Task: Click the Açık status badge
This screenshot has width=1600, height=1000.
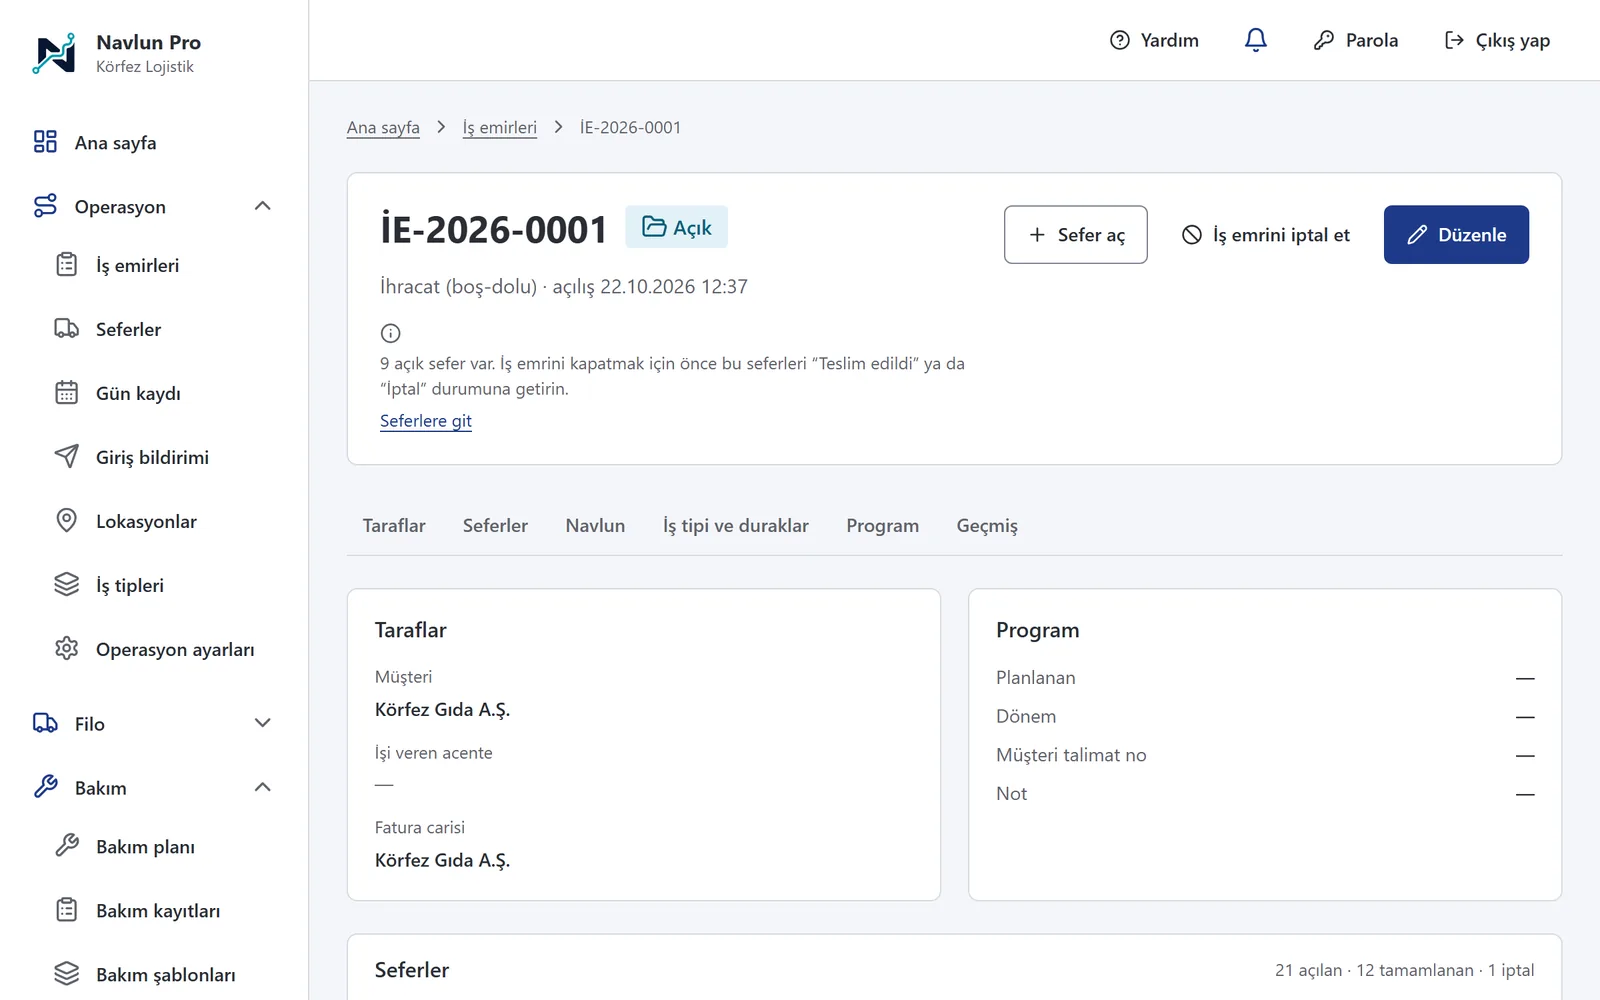Action: tap(676, 227)
